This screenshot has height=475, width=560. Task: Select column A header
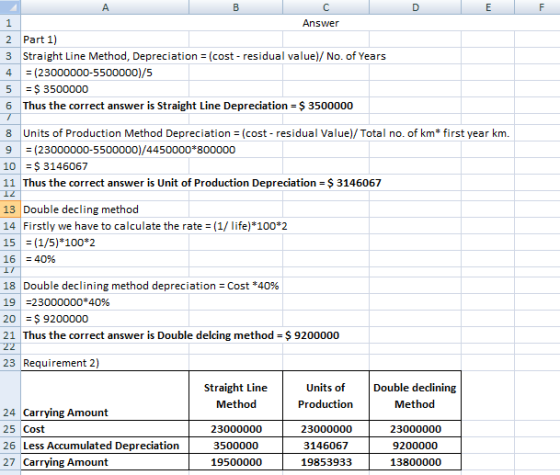pos(105,7)
